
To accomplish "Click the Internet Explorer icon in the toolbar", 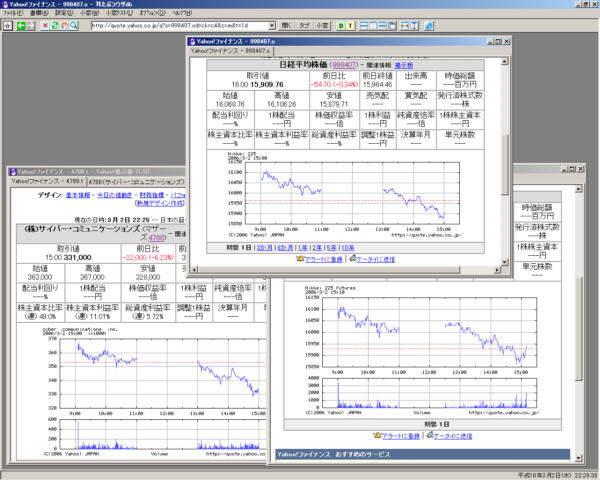I will [x=429, y=26].
